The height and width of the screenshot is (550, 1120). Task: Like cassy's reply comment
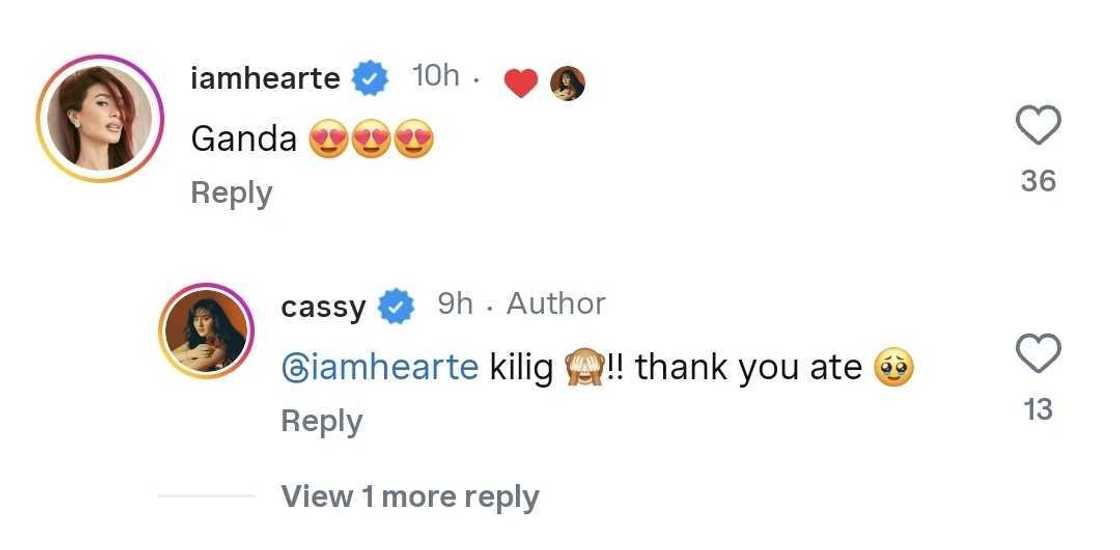(1038, 354)
